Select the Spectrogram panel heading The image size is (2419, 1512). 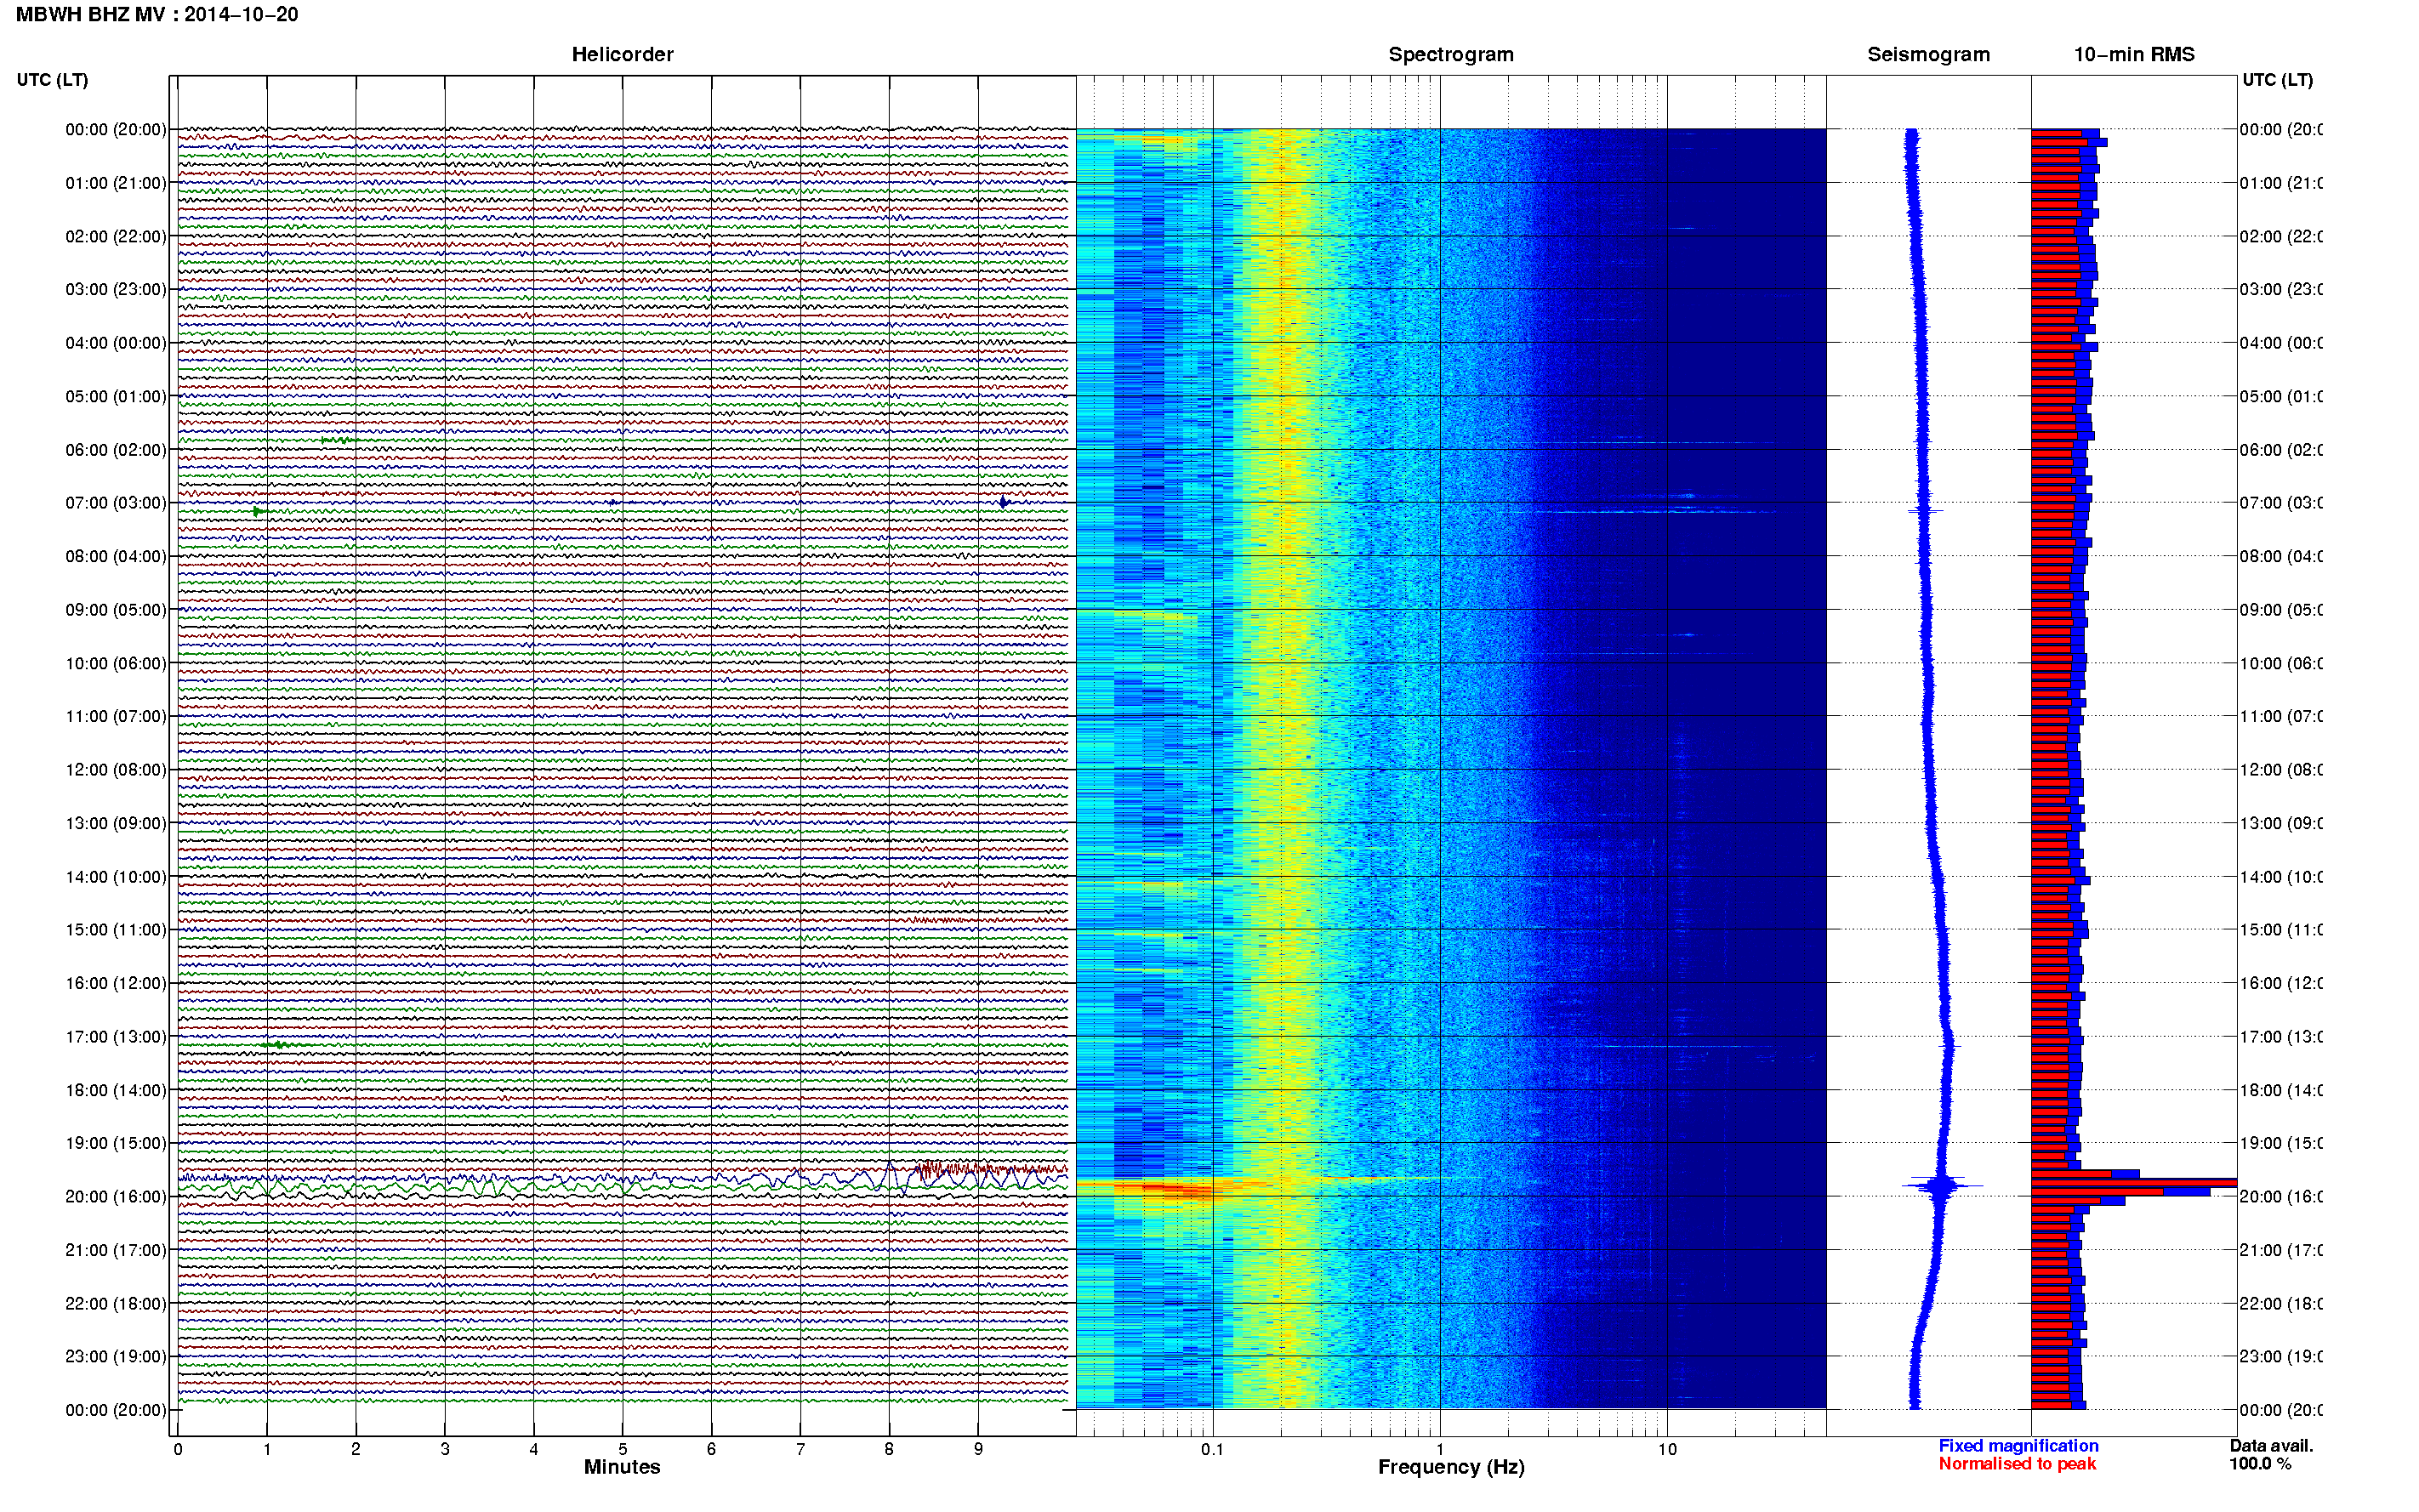pyautogui.click(x=1450, y=55)
